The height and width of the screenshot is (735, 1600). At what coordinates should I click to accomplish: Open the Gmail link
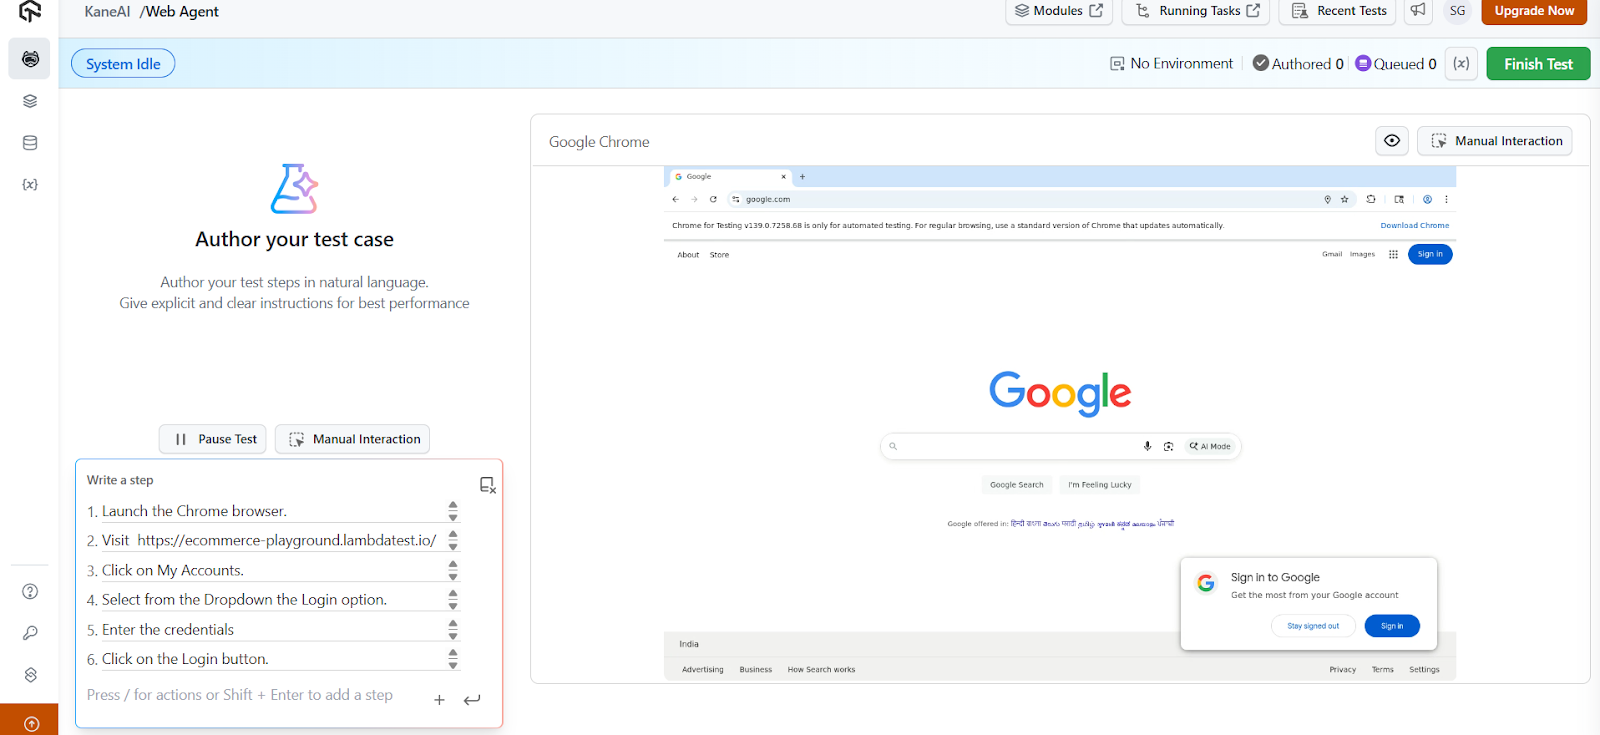click(1332, 255)
